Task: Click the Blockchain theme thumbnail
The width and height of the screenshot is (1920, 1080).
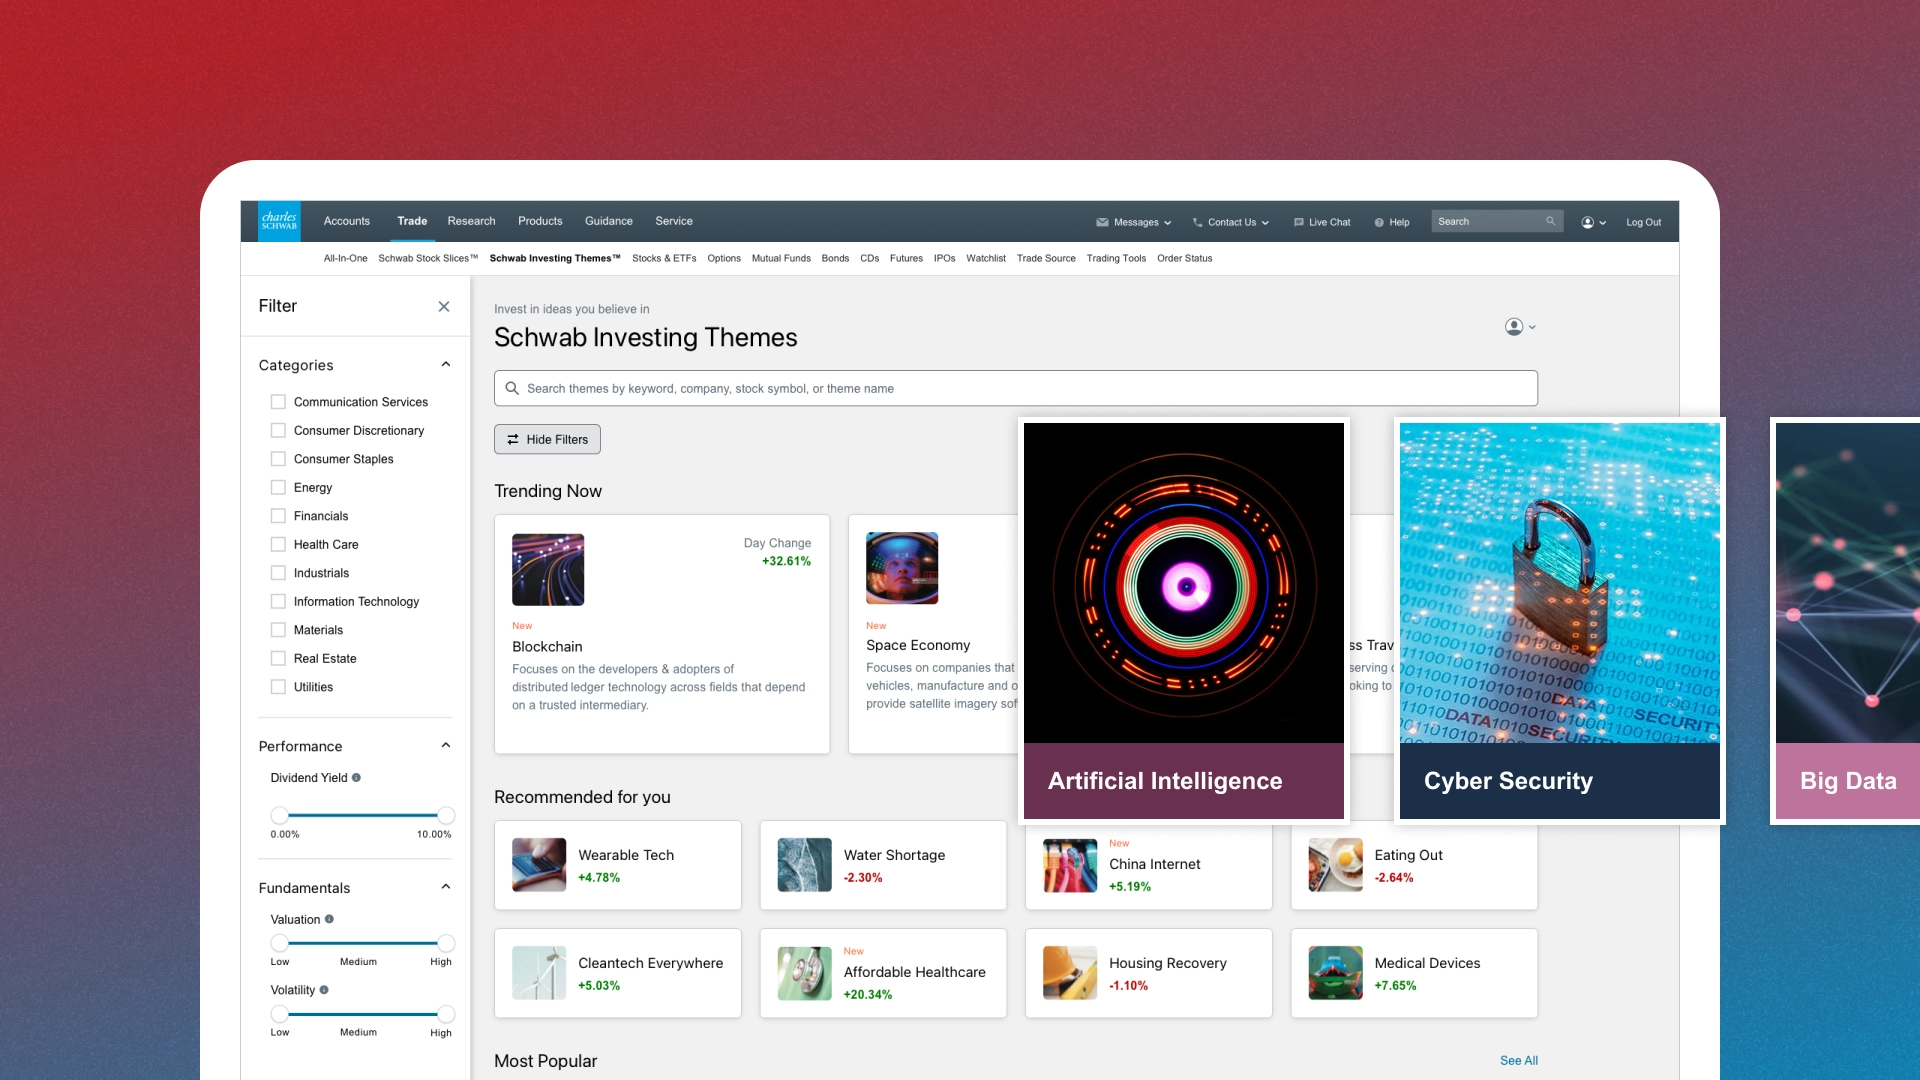Action: point(548,569)
